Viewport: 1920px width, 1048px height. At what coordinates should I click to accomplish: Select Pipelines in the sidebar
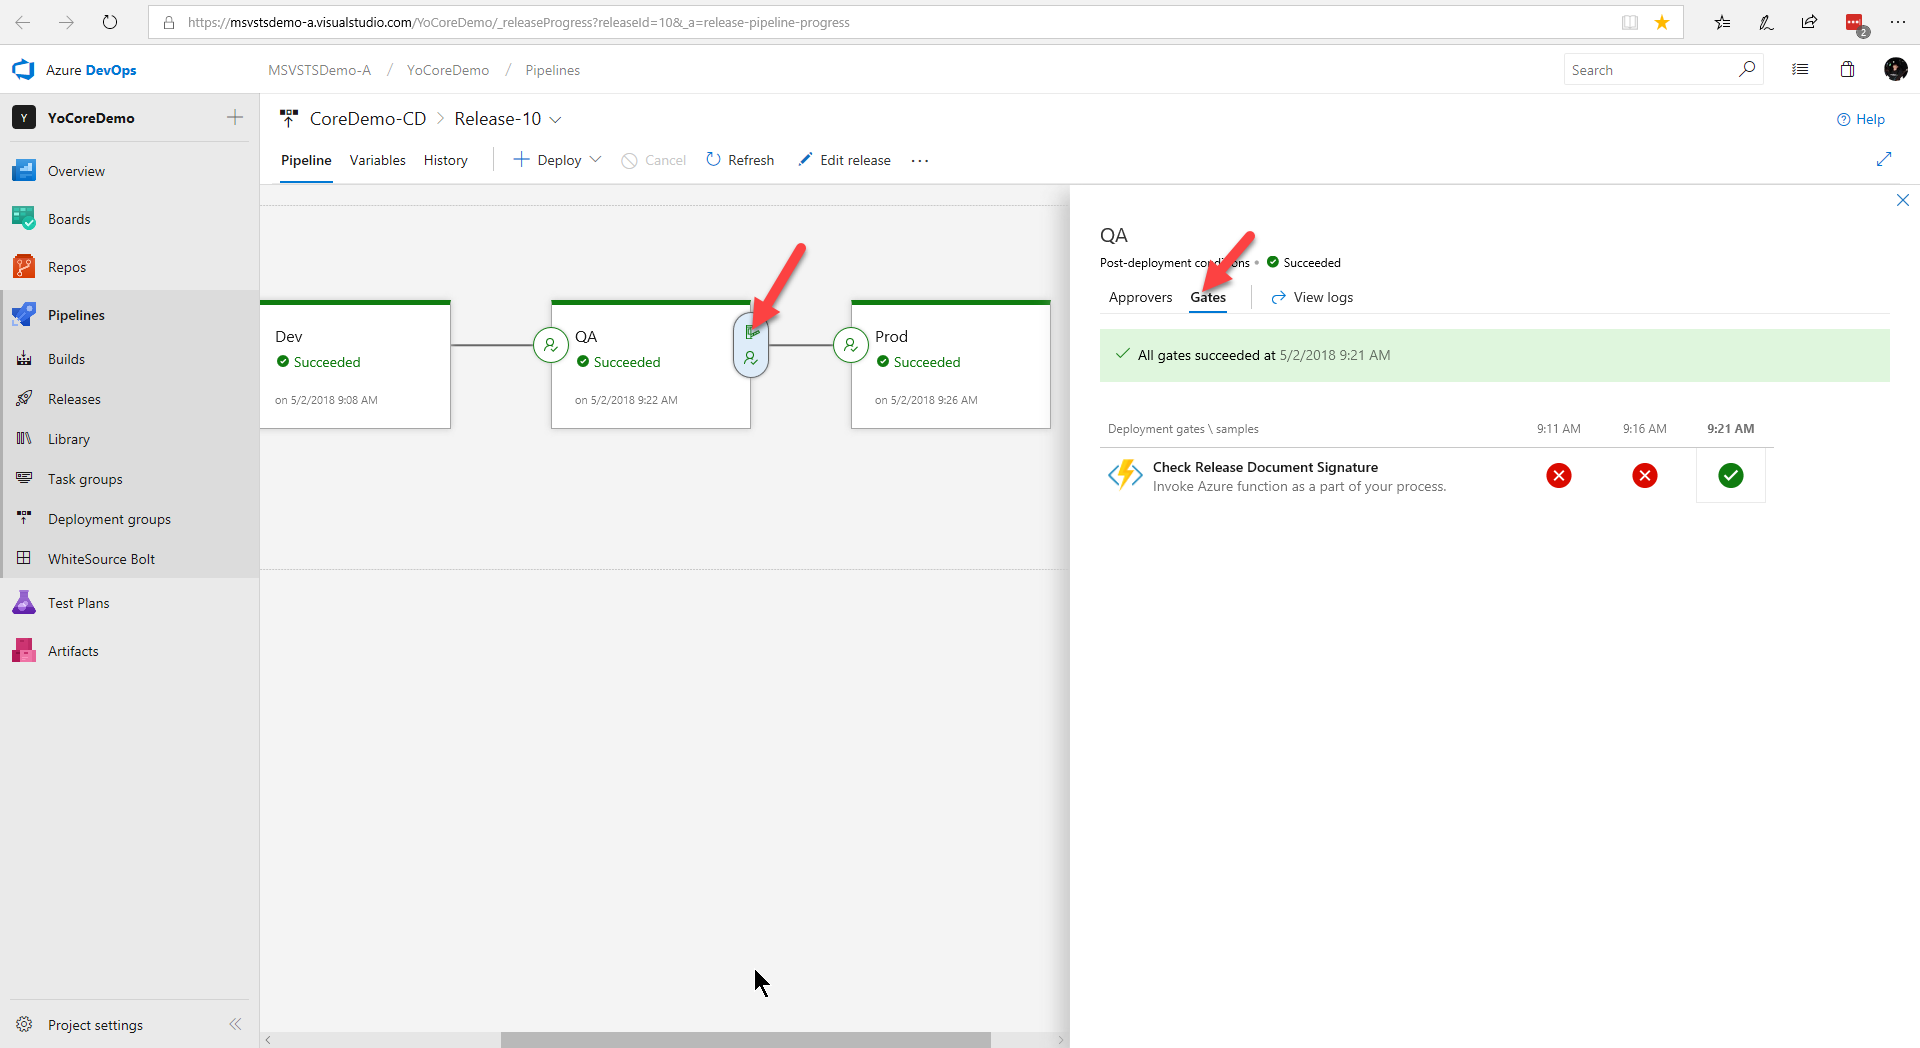(76, 315)
